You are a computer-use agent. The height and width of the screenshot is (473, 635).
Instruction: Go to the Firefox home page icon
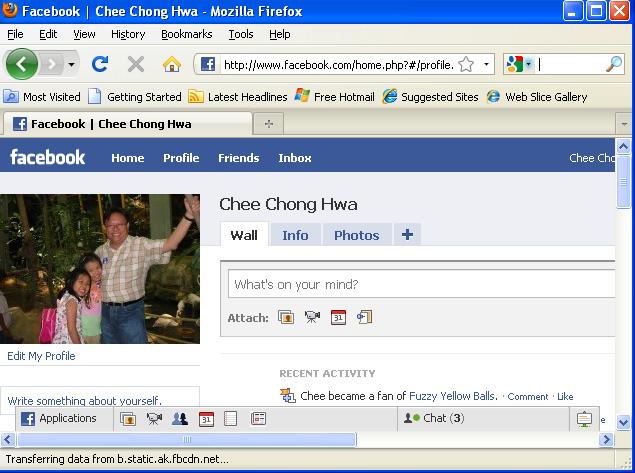(x=172, y=64)
